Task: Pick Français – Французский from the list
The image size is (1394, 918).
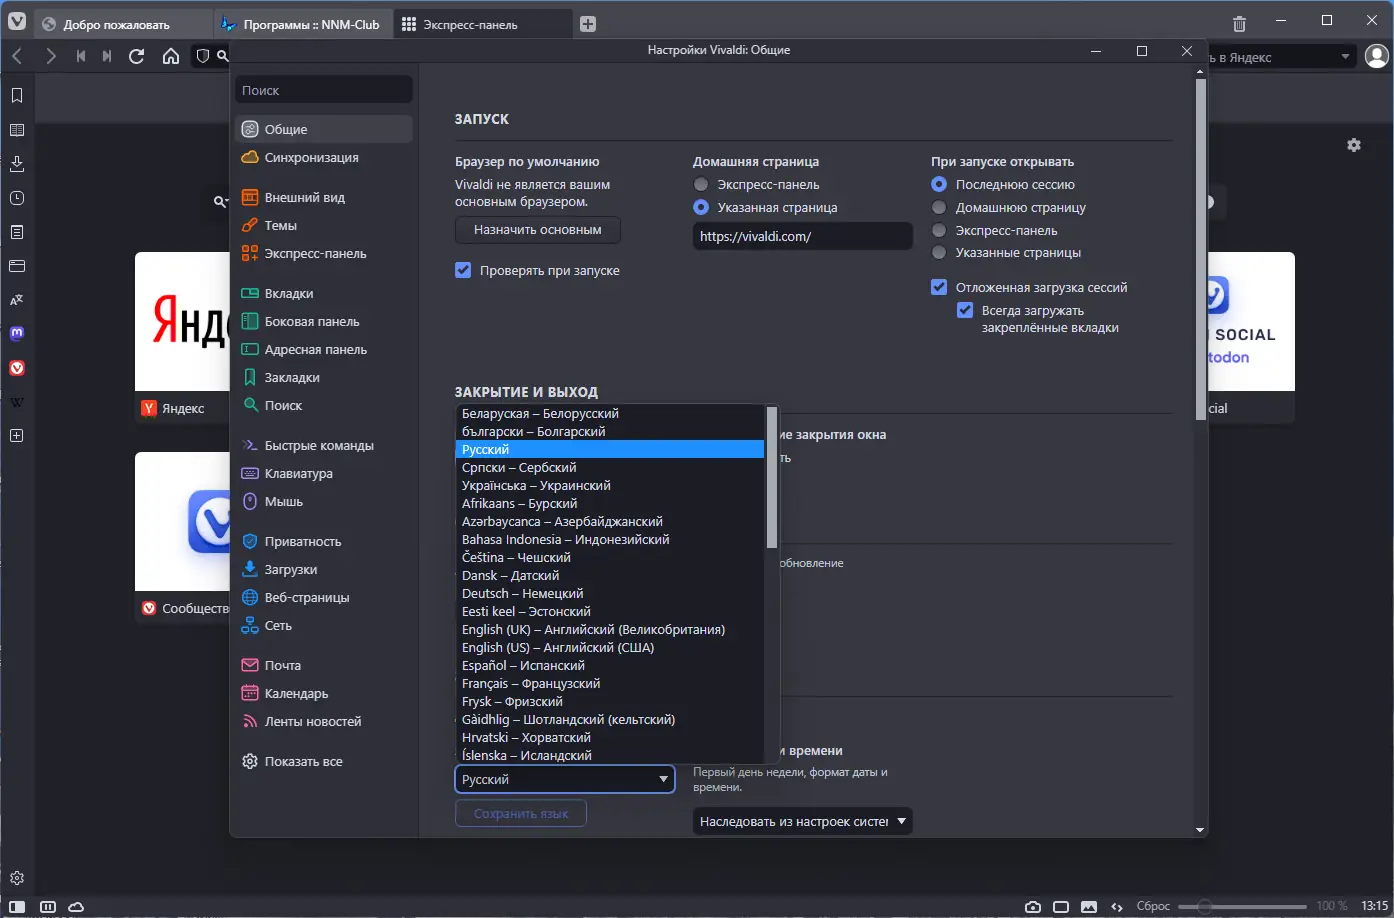Action: 610,684
